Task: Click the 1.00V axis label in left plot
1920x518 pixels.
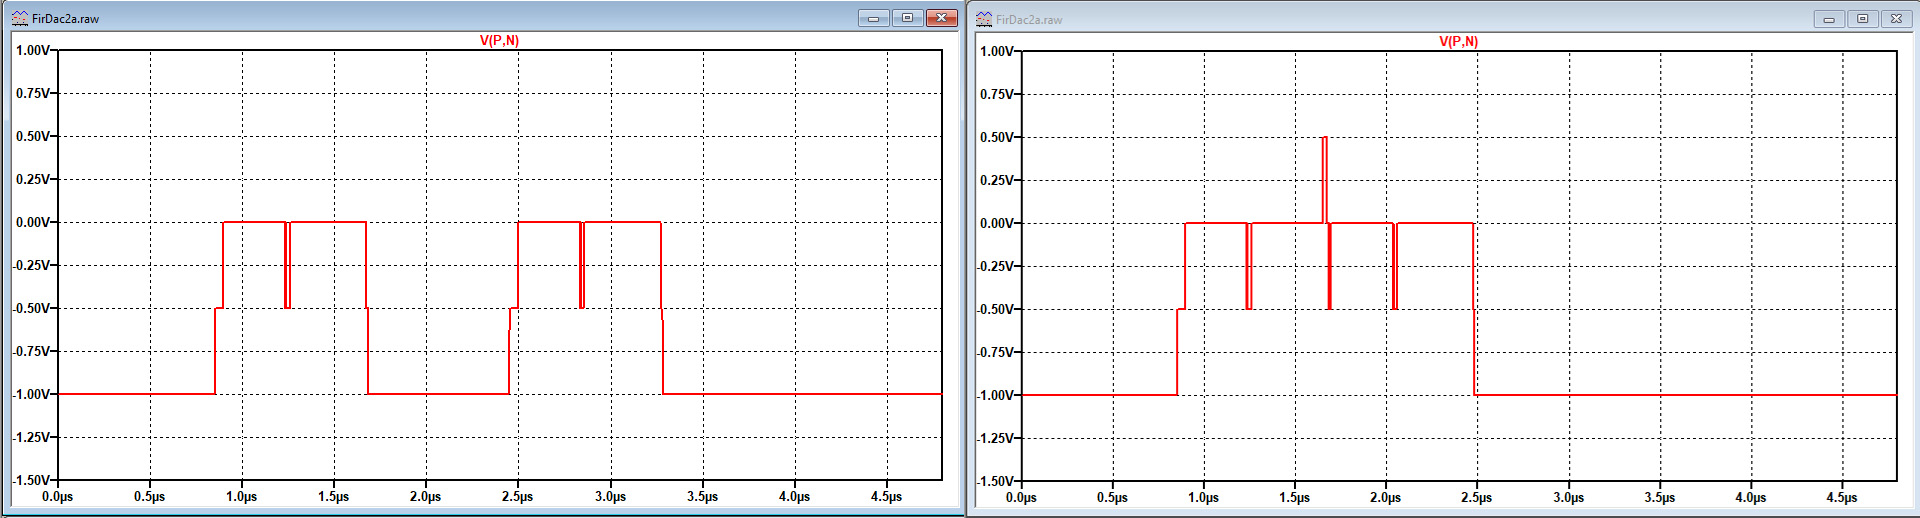Action: click(32, 50)
